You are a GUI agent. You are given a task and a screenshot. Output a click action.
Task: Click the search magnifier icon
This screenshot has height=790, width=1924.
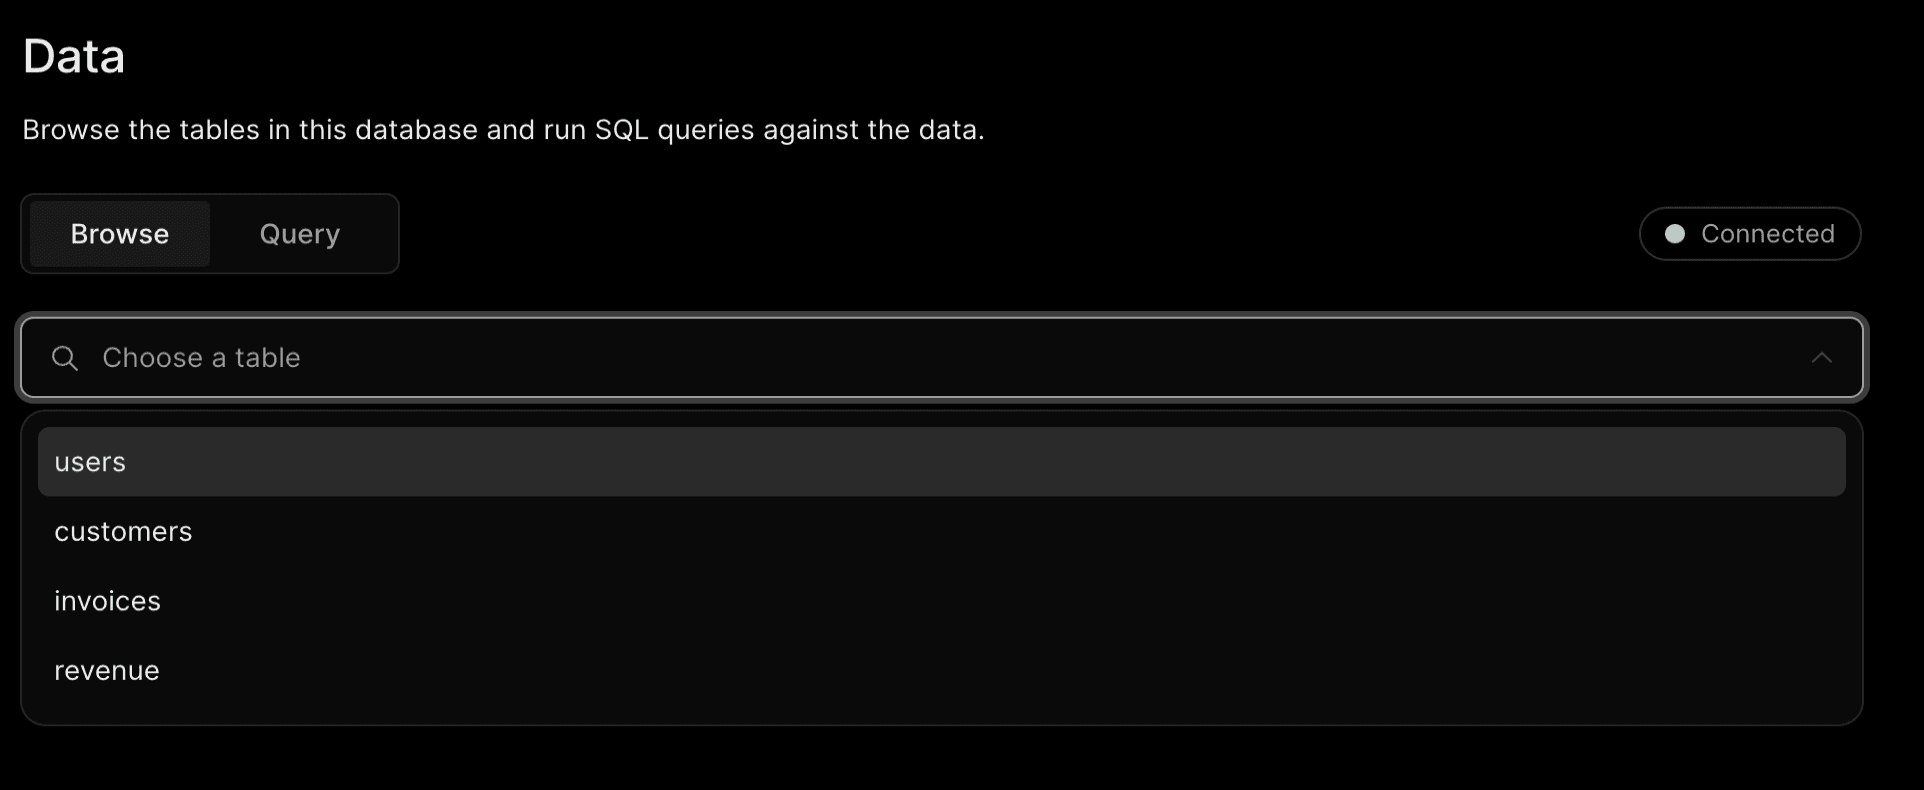point(65,358)
